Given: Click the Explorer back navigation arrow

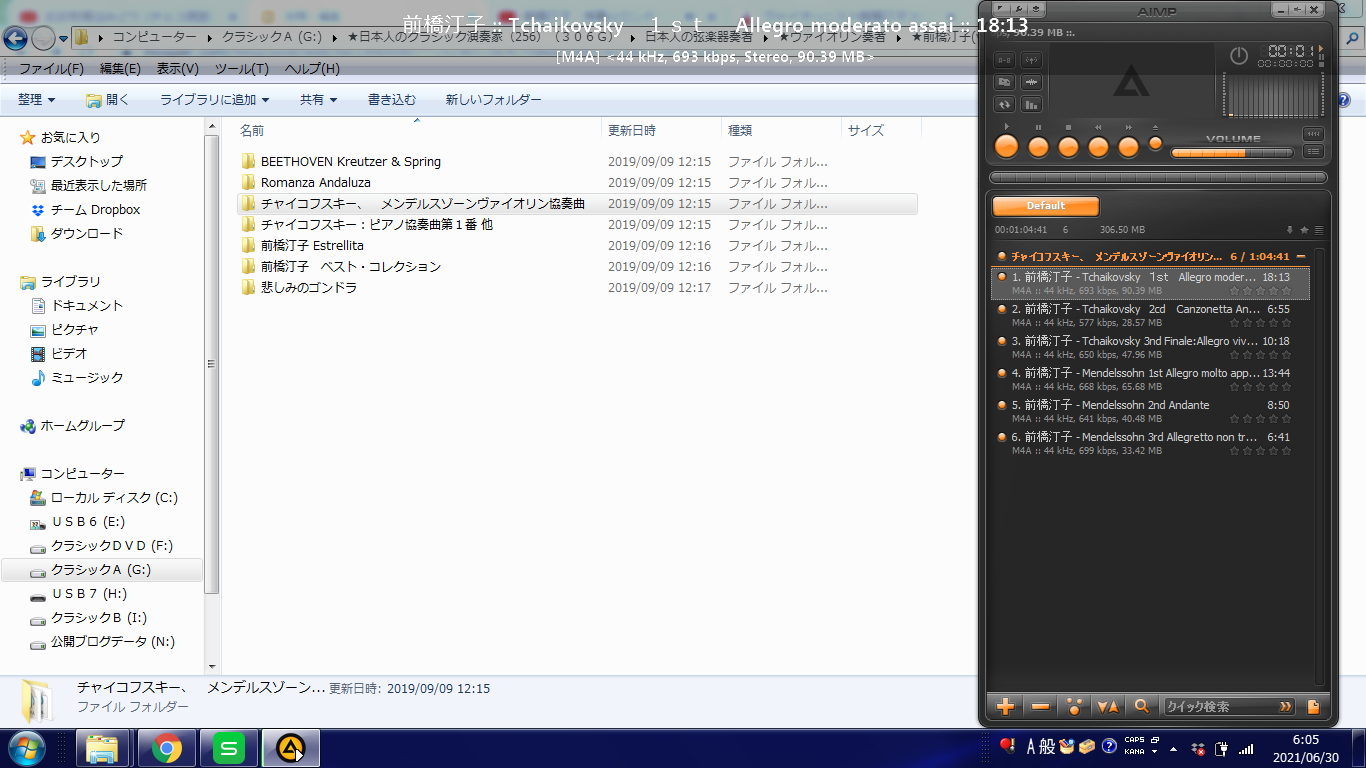Looking at the screenshot, I should pyautogui.click(x=15, y=38).
